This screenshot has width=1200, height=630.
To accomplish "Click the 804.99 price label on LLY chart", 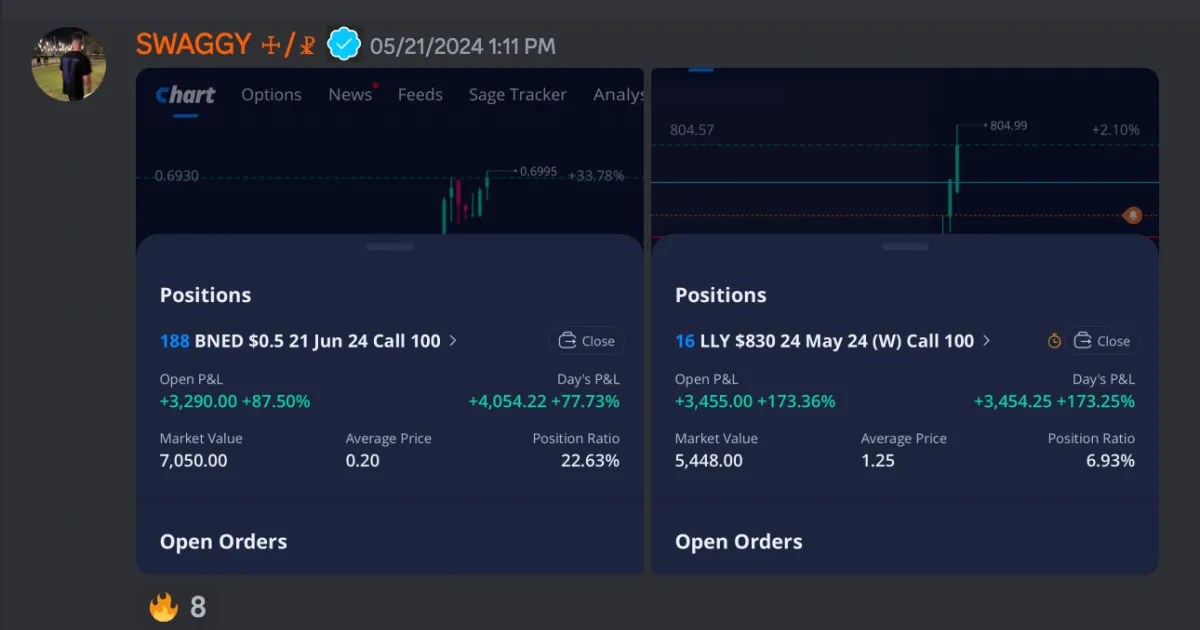I will (1008, 126).
